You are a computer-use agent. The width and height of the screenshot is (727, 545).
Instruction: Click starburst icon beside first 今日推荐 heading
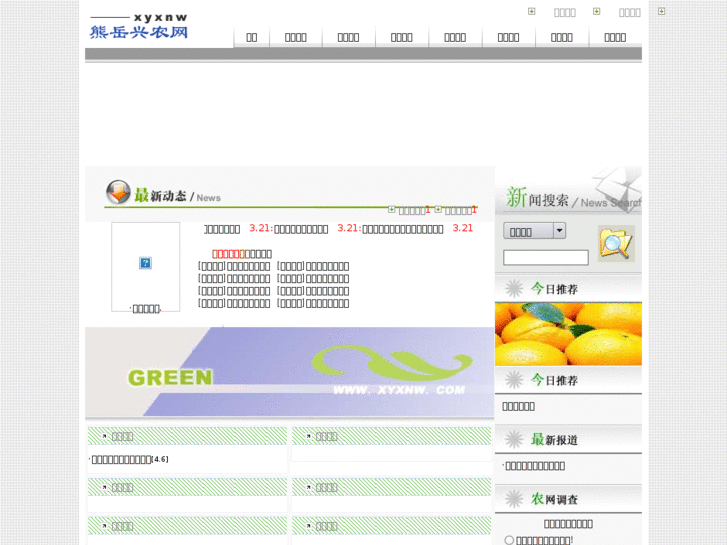pos(514,289)
